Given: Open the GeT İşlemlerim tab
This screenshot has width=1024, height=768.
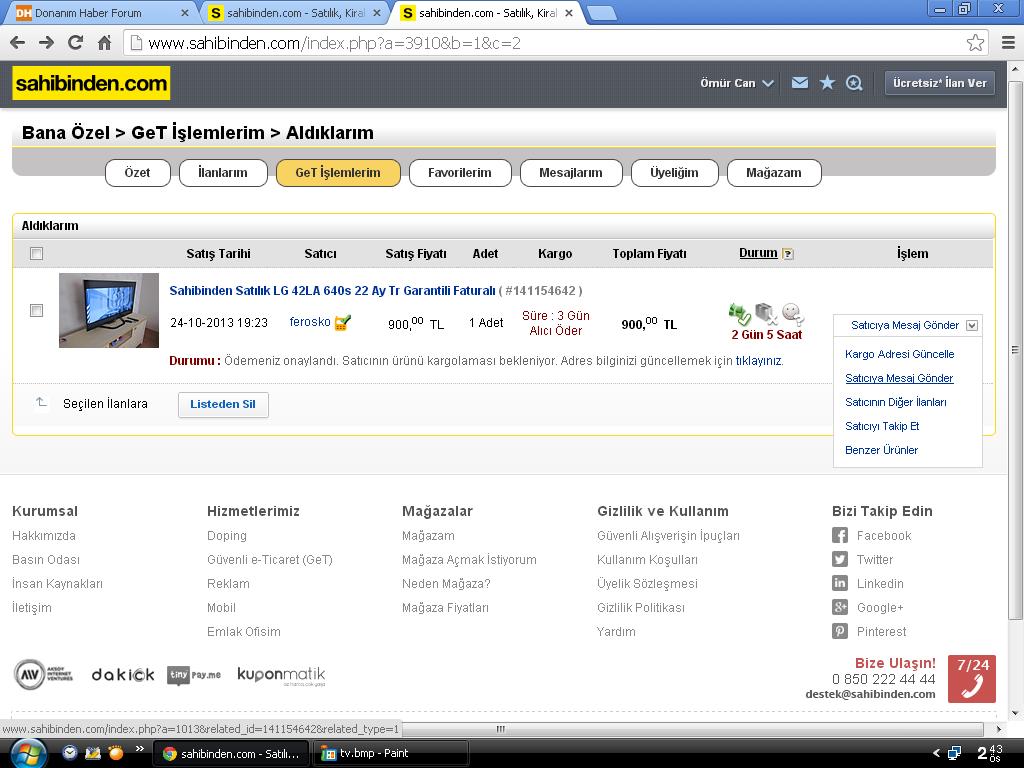Looking at the screenshot, I should (338, 172).
